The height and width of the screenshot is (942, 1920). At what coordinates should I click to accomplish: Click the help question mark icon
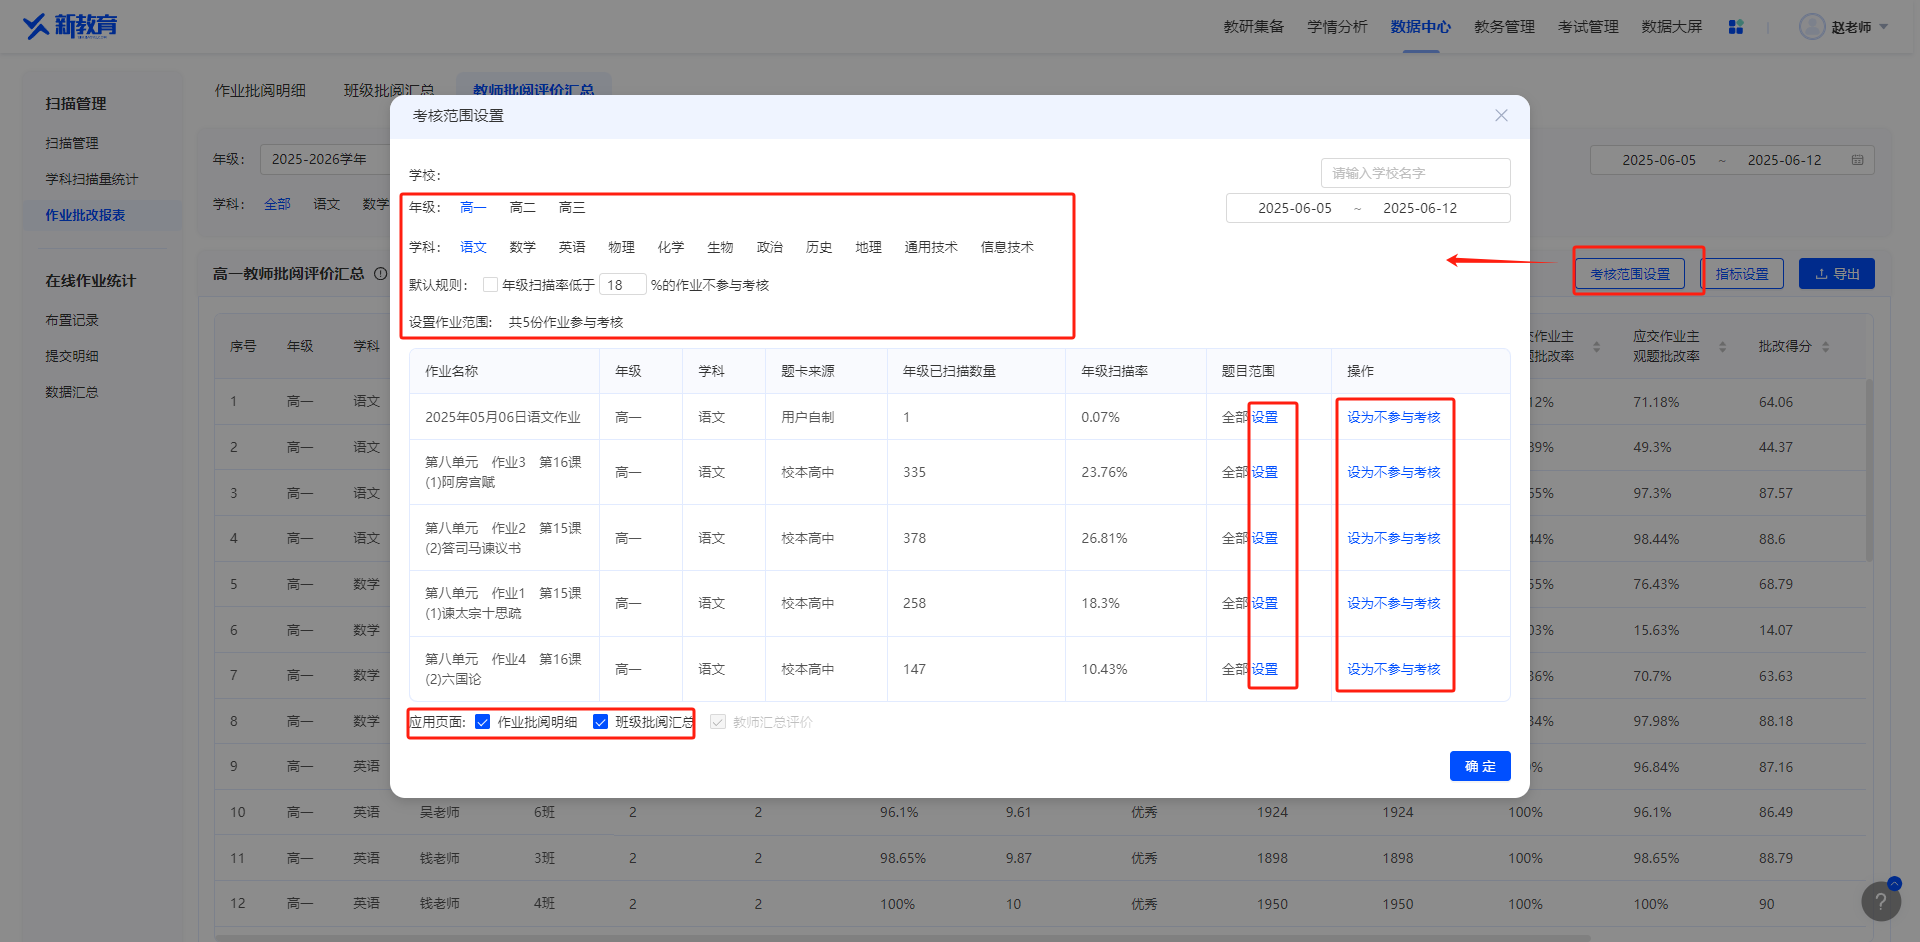pos(1881,901)
